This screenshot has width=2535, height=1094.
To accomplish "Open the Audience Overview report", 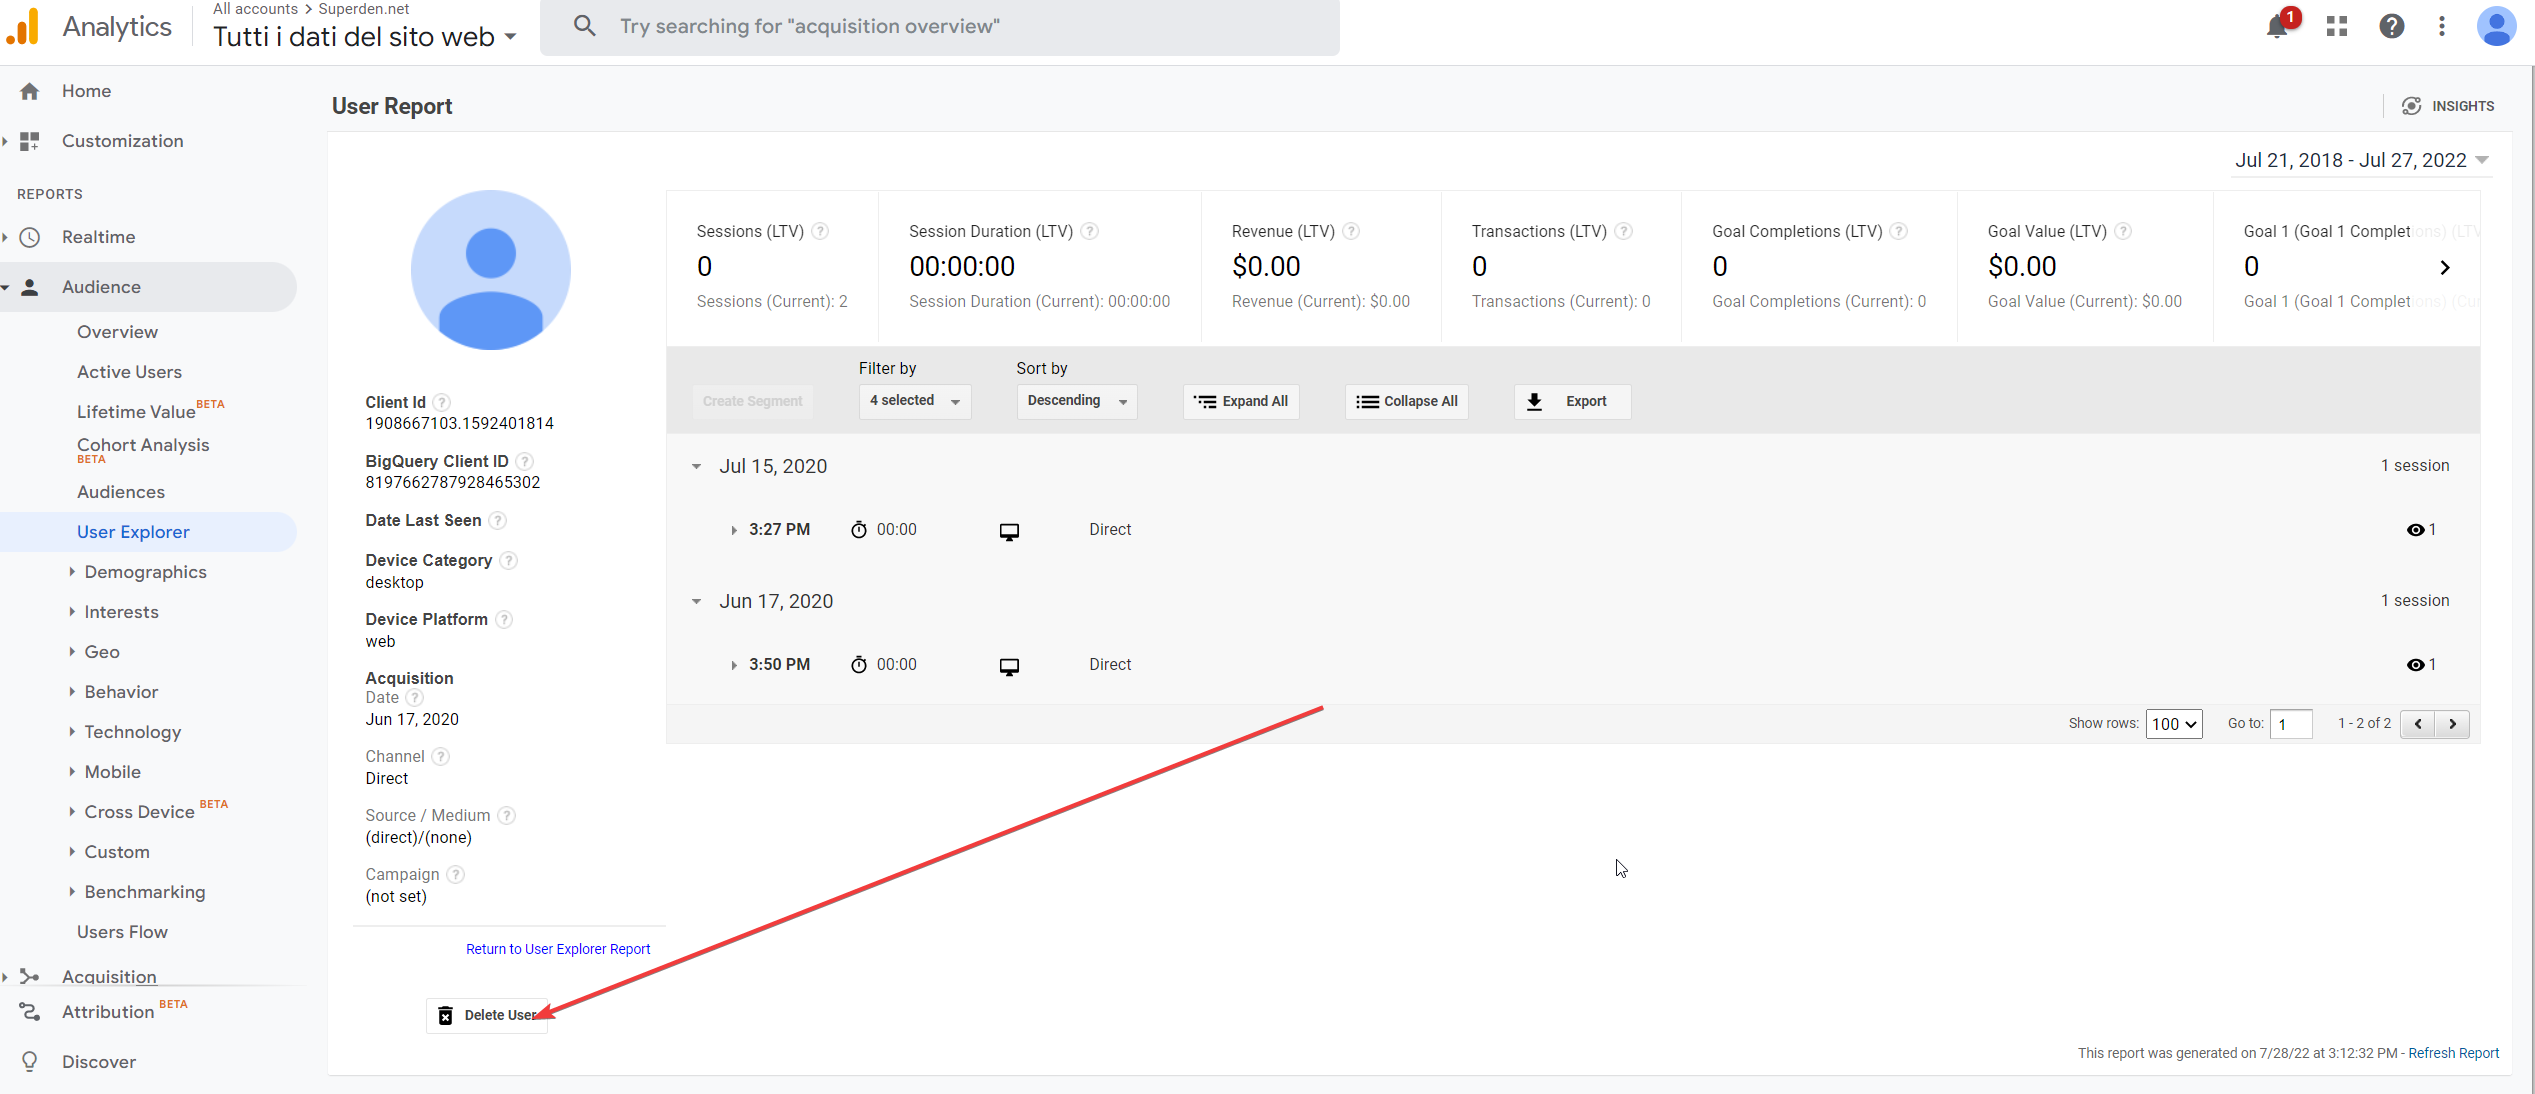I will pos(117,332).
